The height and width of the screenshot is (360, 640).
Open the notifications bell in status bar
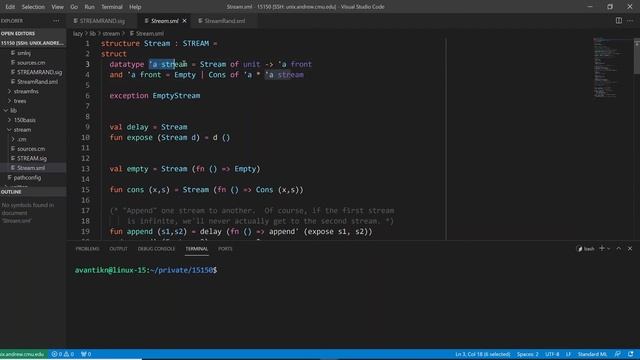tap(631, 354)
